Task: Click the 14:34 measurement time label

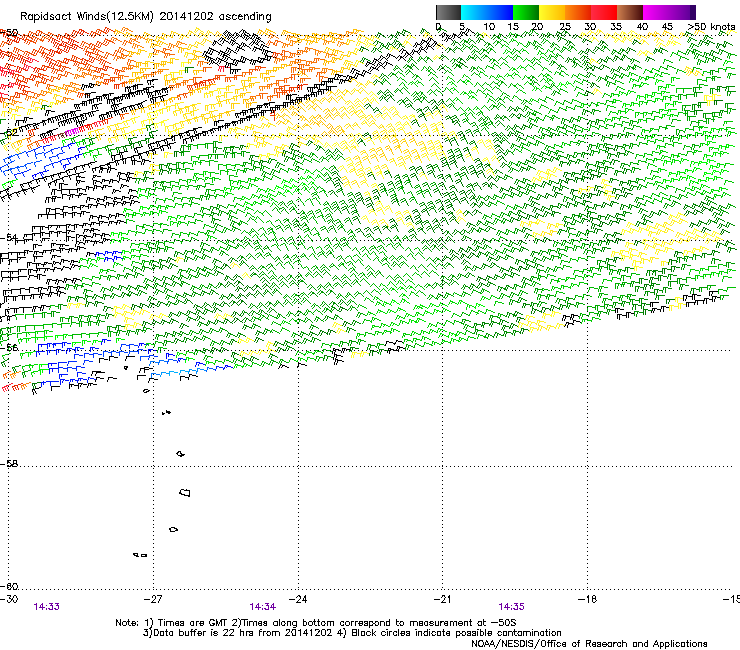Action: point(262,607)
